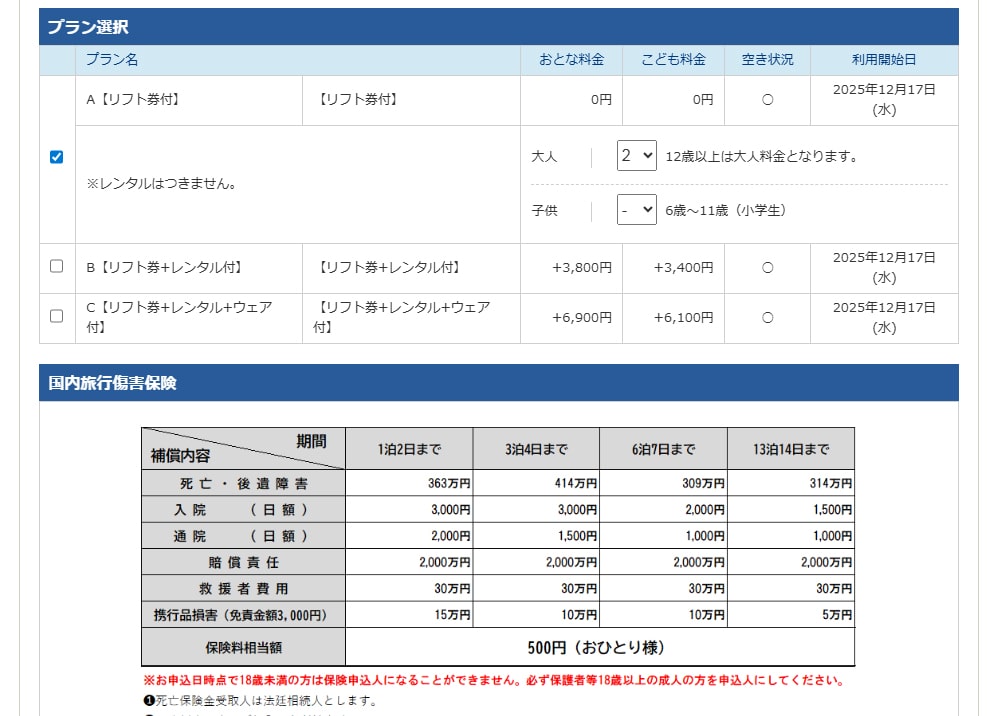Click plan C availability circle symbol
991x716 pixels.
[x=767, y=318]
